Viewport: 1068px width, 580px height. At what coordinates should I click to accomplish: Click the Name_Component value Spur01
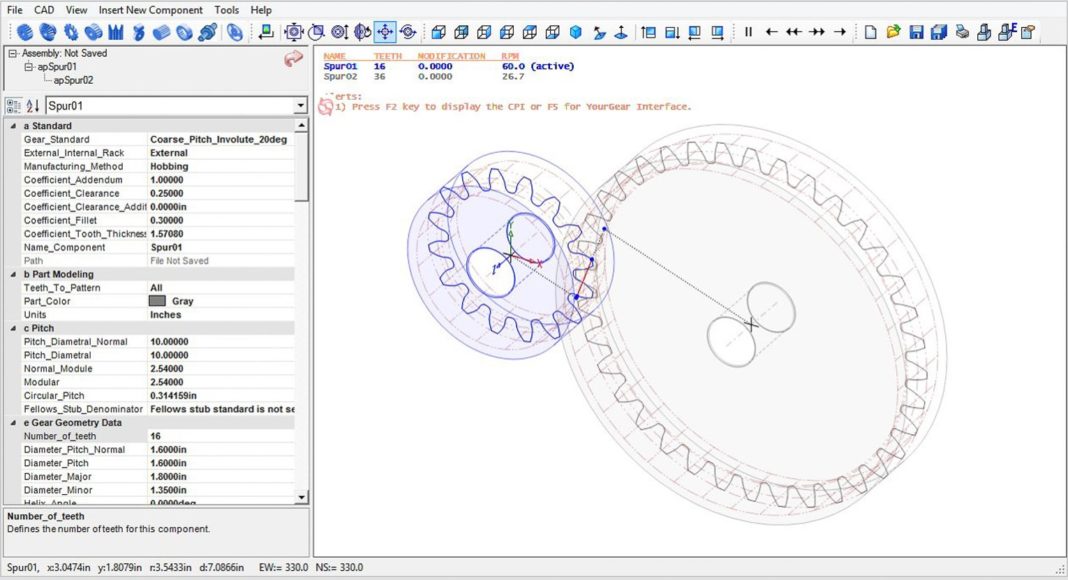221,248
